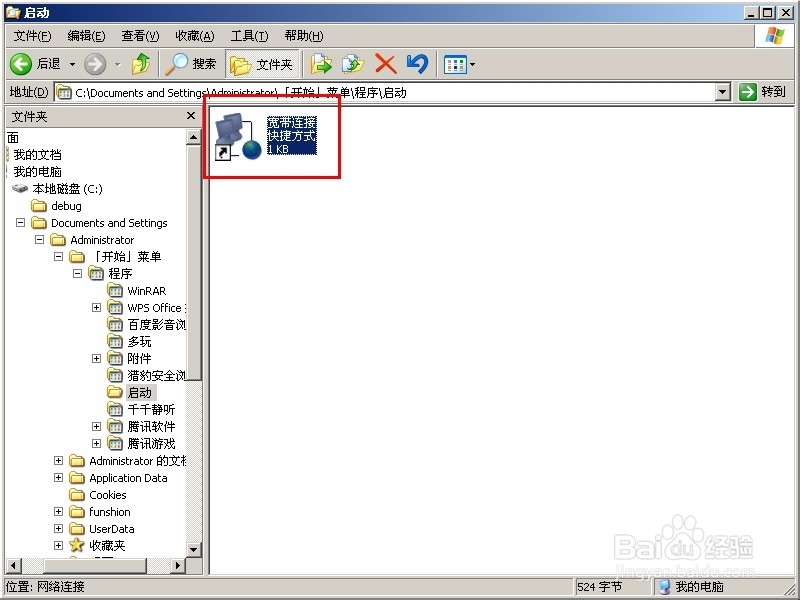The height and width of the screenshot is (600, 800).
Task: Close the Folders side pane
Action: coord(191,116)
